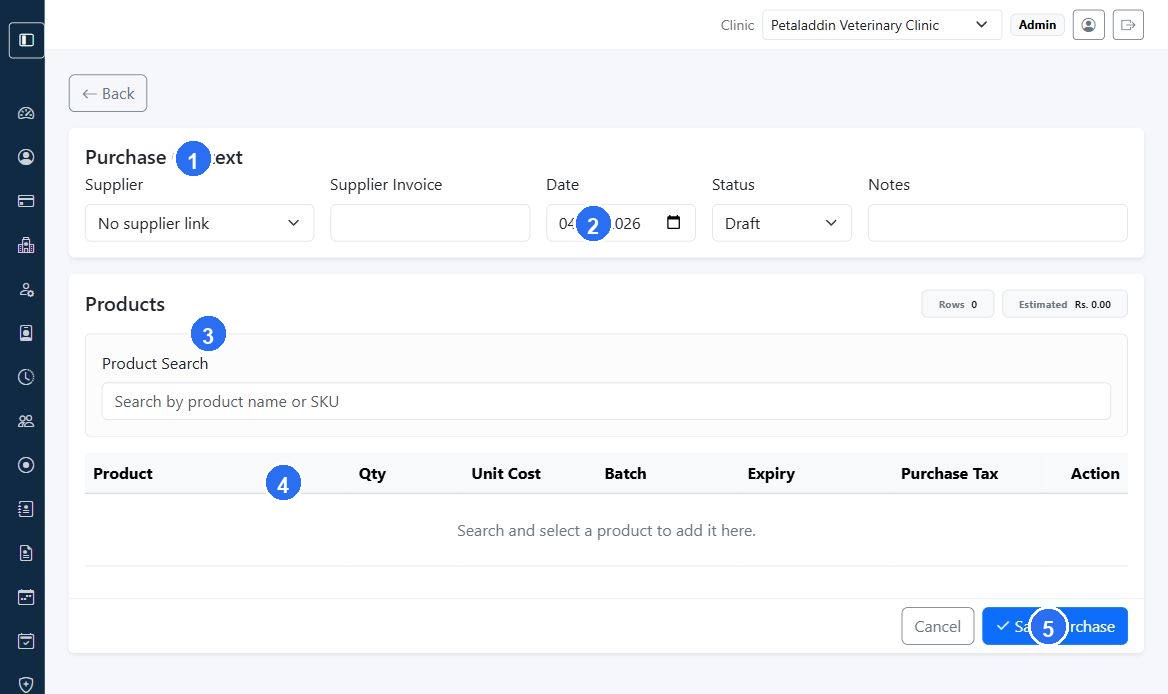Viewport: 1168px width, 694px height.
Task: Click the Expiry column header
Action: [771, 474]
